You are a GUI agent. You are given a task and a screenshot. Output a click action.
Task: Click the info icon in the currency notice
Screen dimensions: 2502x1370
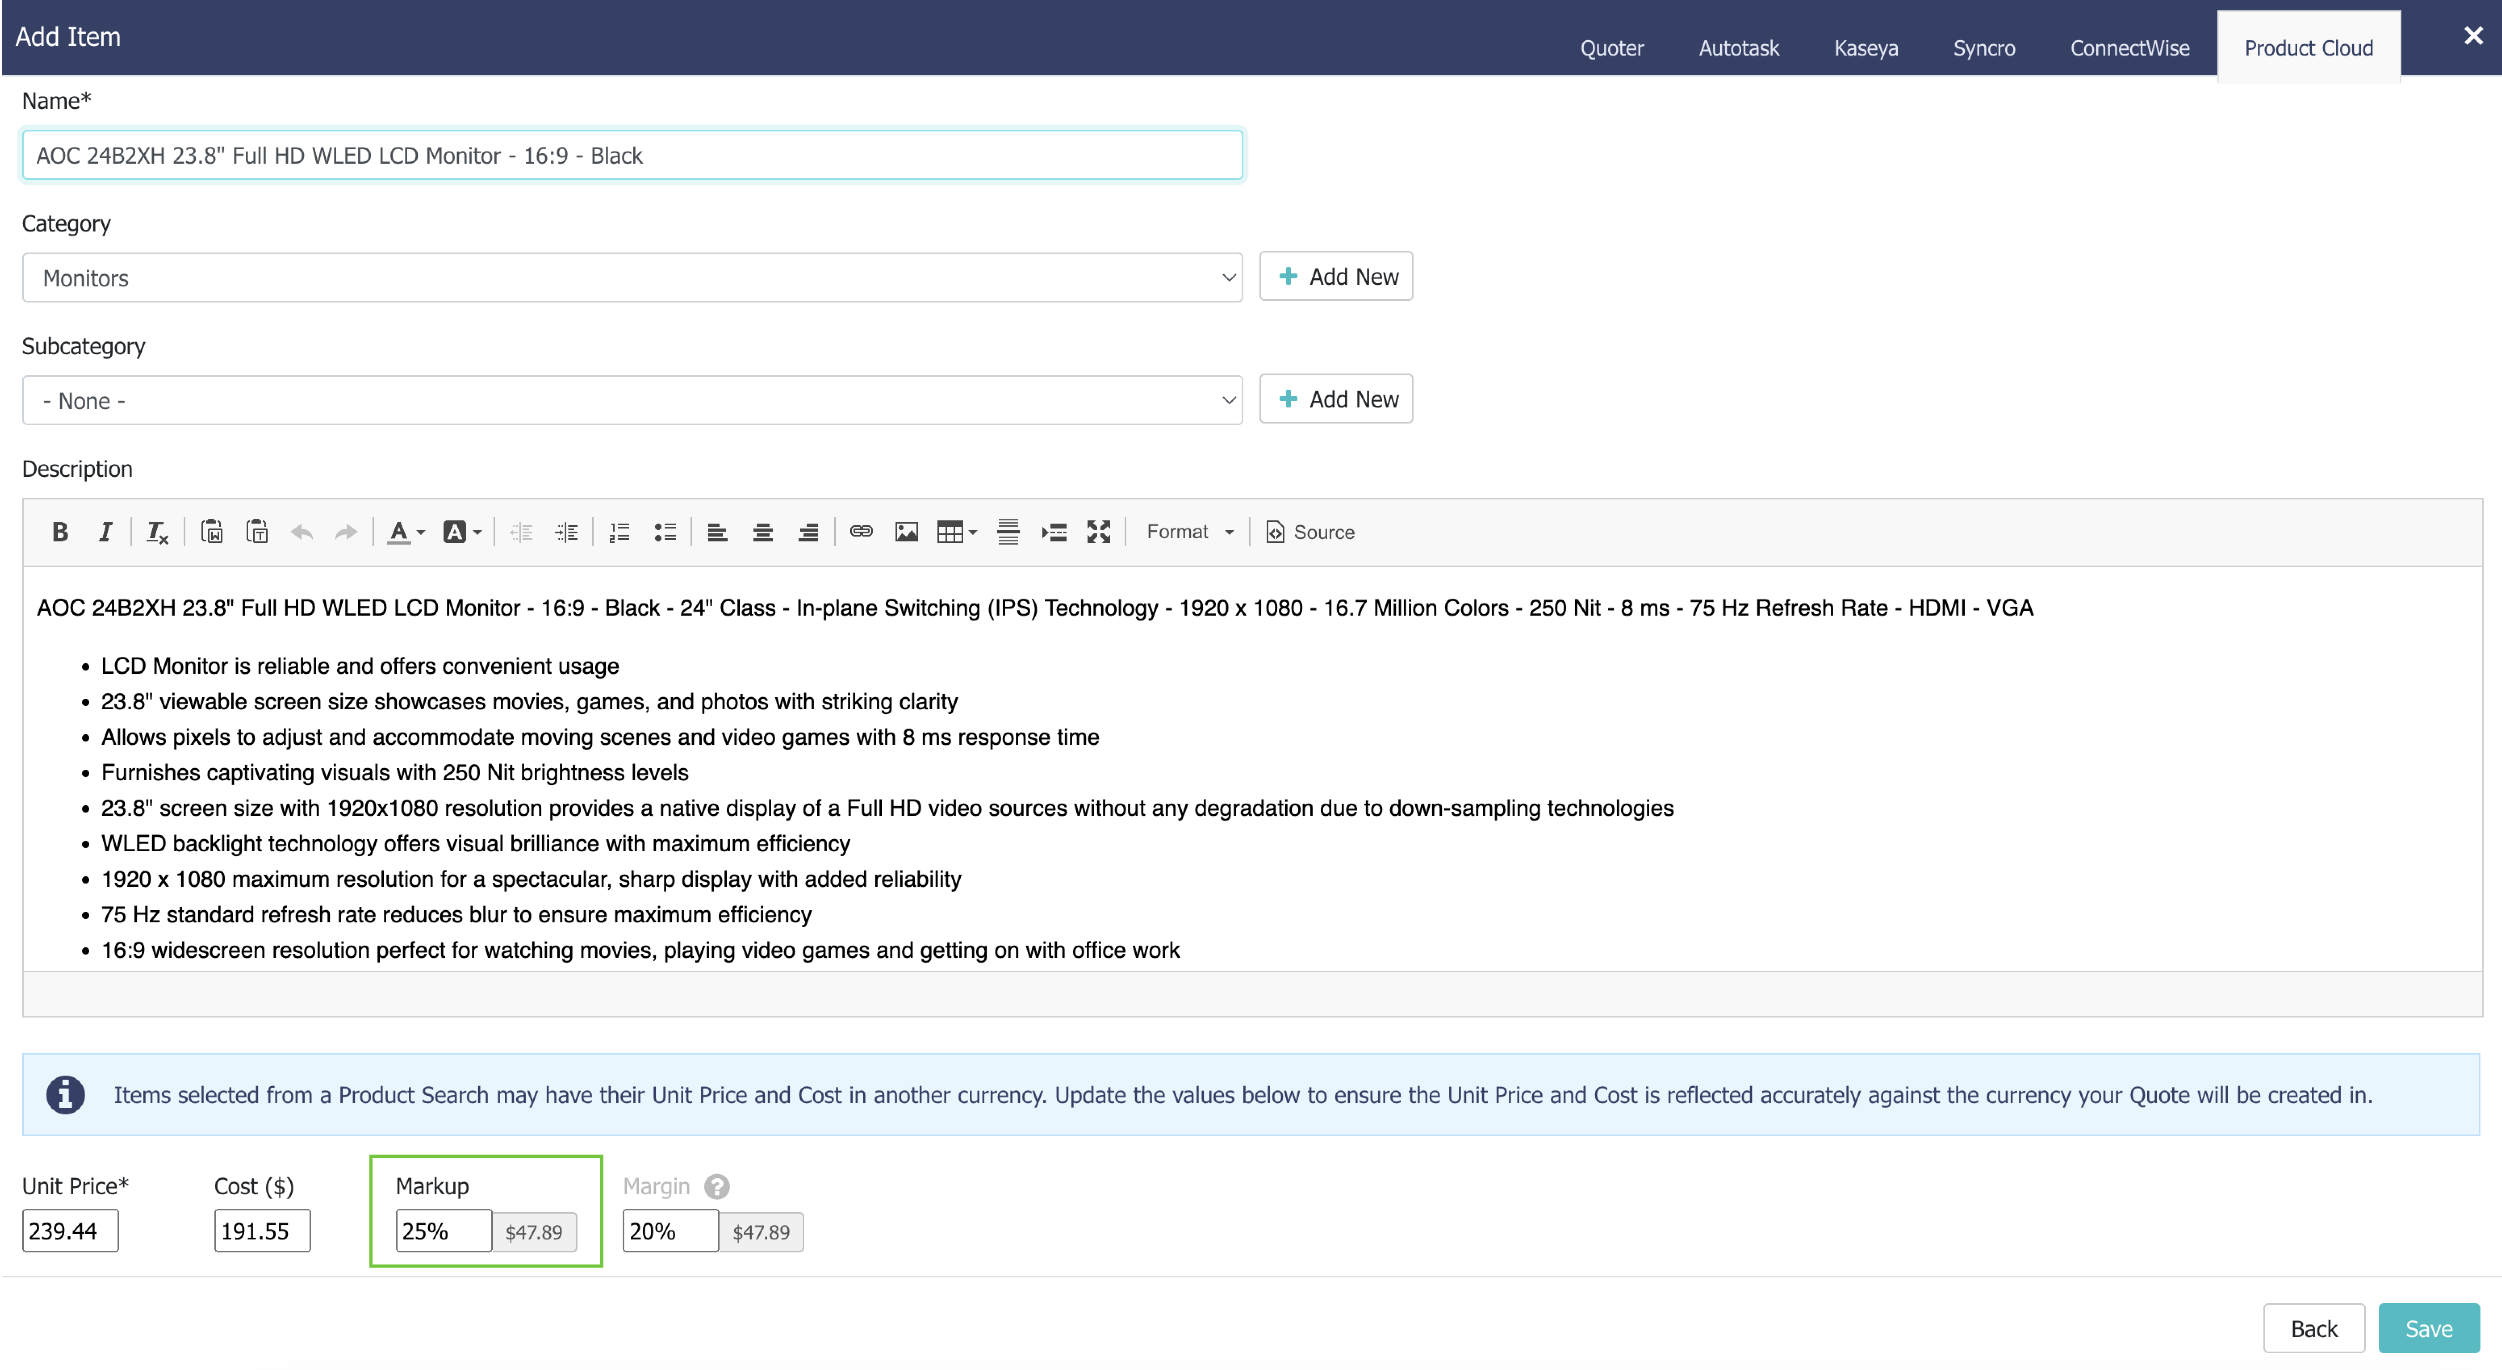tap(65, 1094)
